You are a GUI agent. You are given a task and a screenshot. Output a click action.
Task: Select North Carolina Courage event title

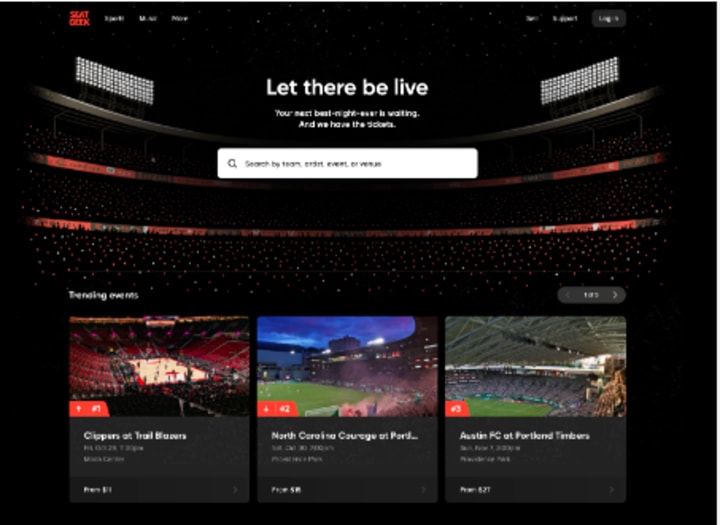click(x=344, y=435)
